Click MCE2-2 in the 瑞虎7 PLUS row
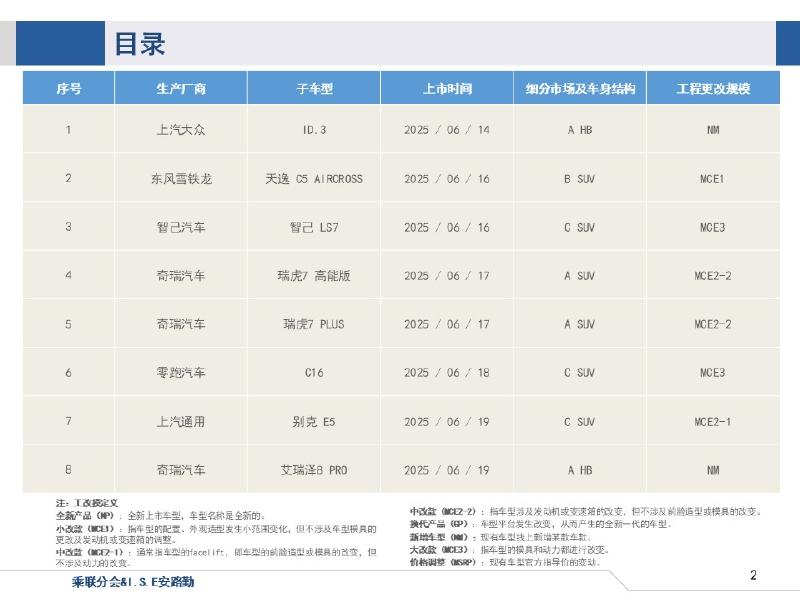 (713, 324)
